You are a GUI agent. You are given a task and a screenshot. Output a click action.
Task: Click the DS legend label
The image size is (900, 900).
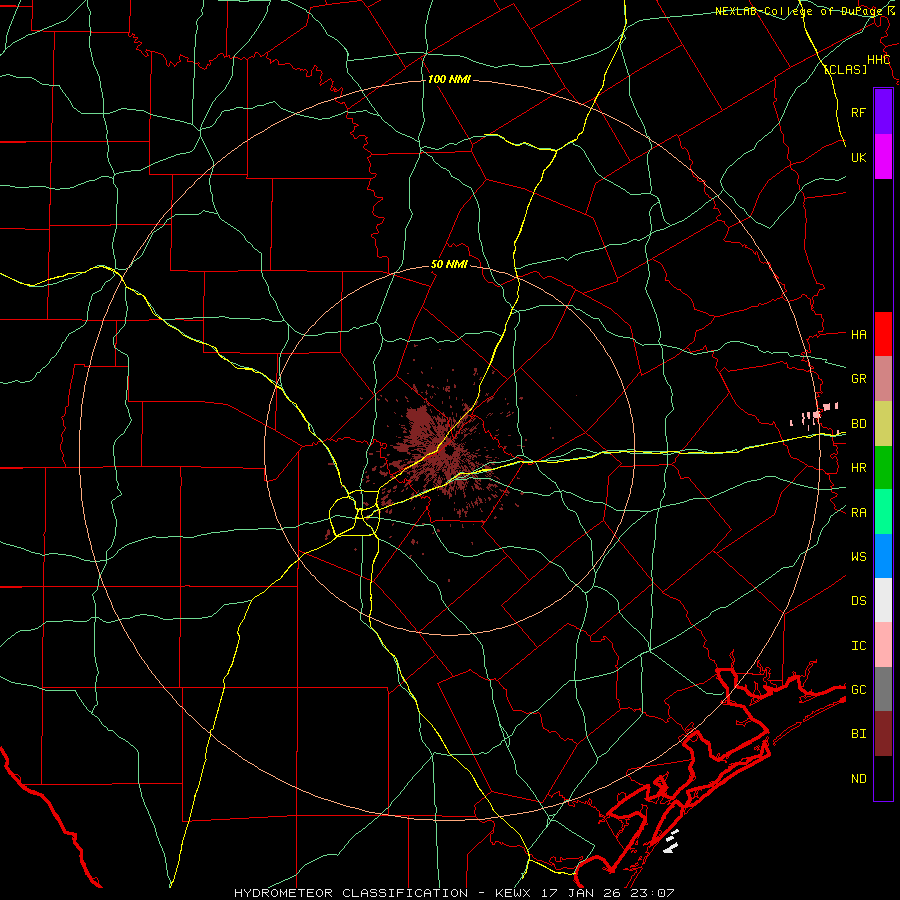858,601
